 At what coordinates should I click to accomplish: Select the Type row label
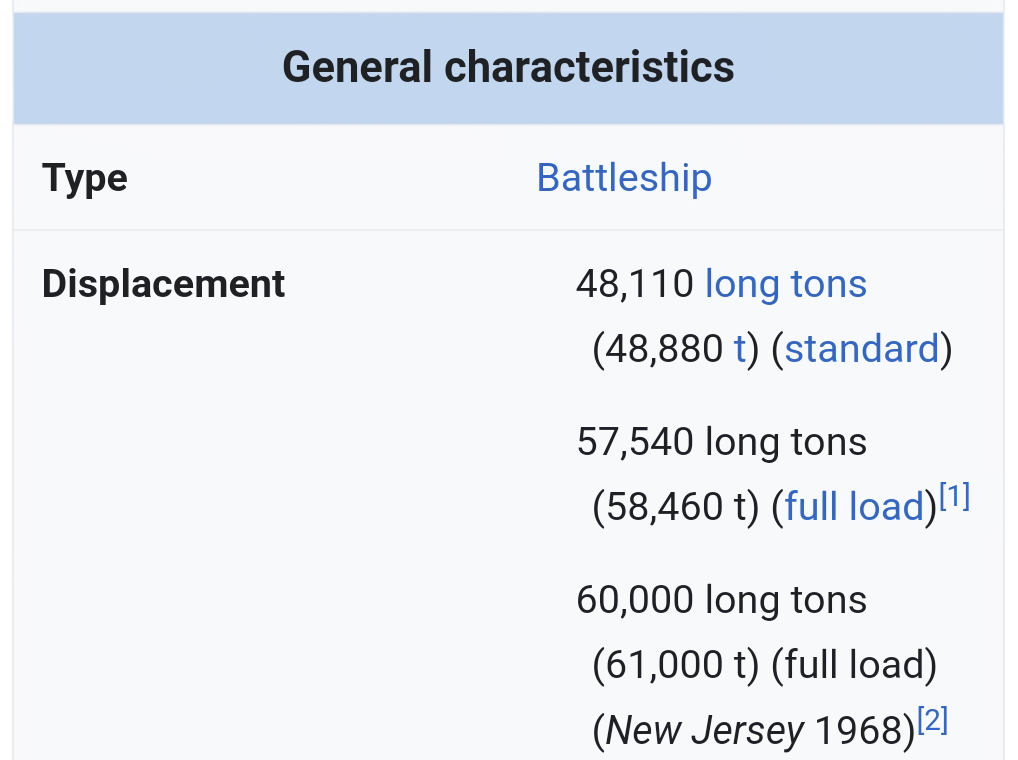(x=85, y=178)
